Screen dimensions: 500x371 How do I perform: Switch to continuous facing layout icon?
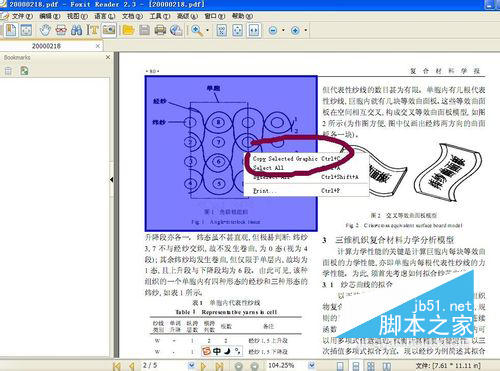(371, 366)
